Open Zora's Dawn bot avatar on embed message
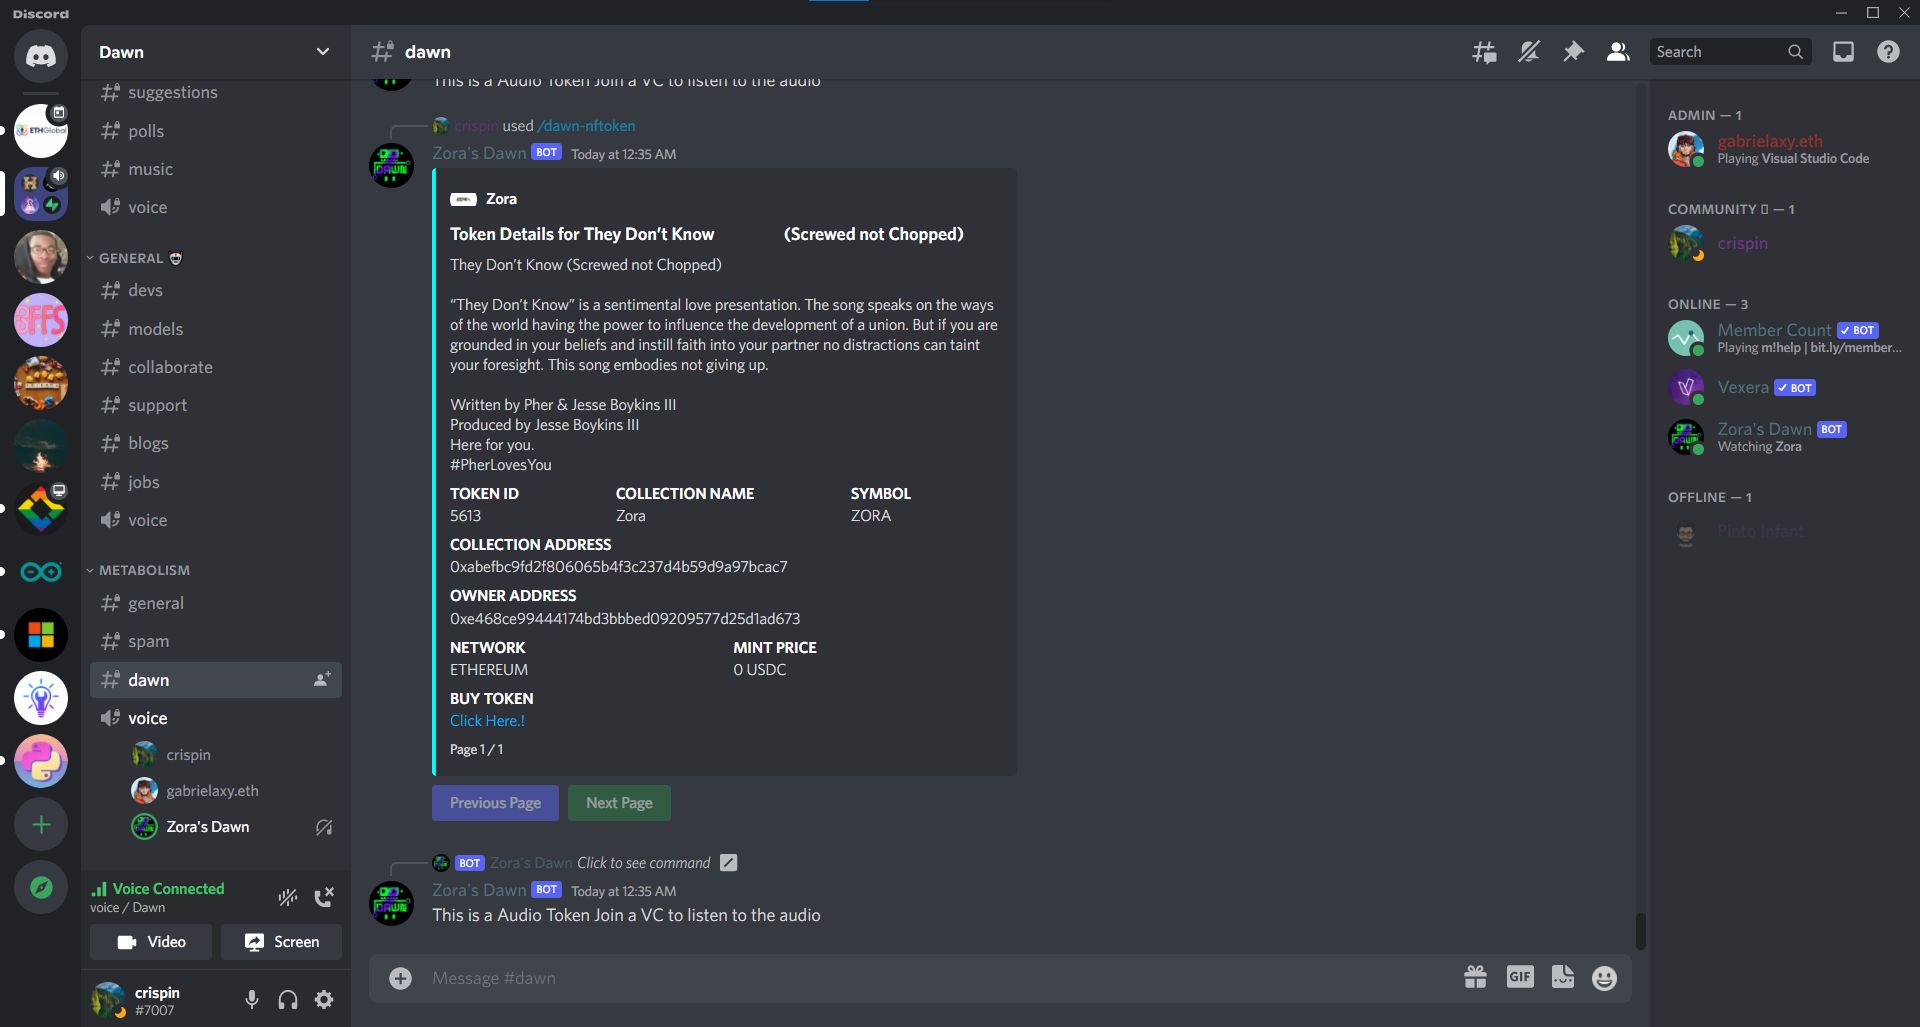The width and height of the screenshot is (1920, 1027). pyautogui.click(x=392, y=167)
